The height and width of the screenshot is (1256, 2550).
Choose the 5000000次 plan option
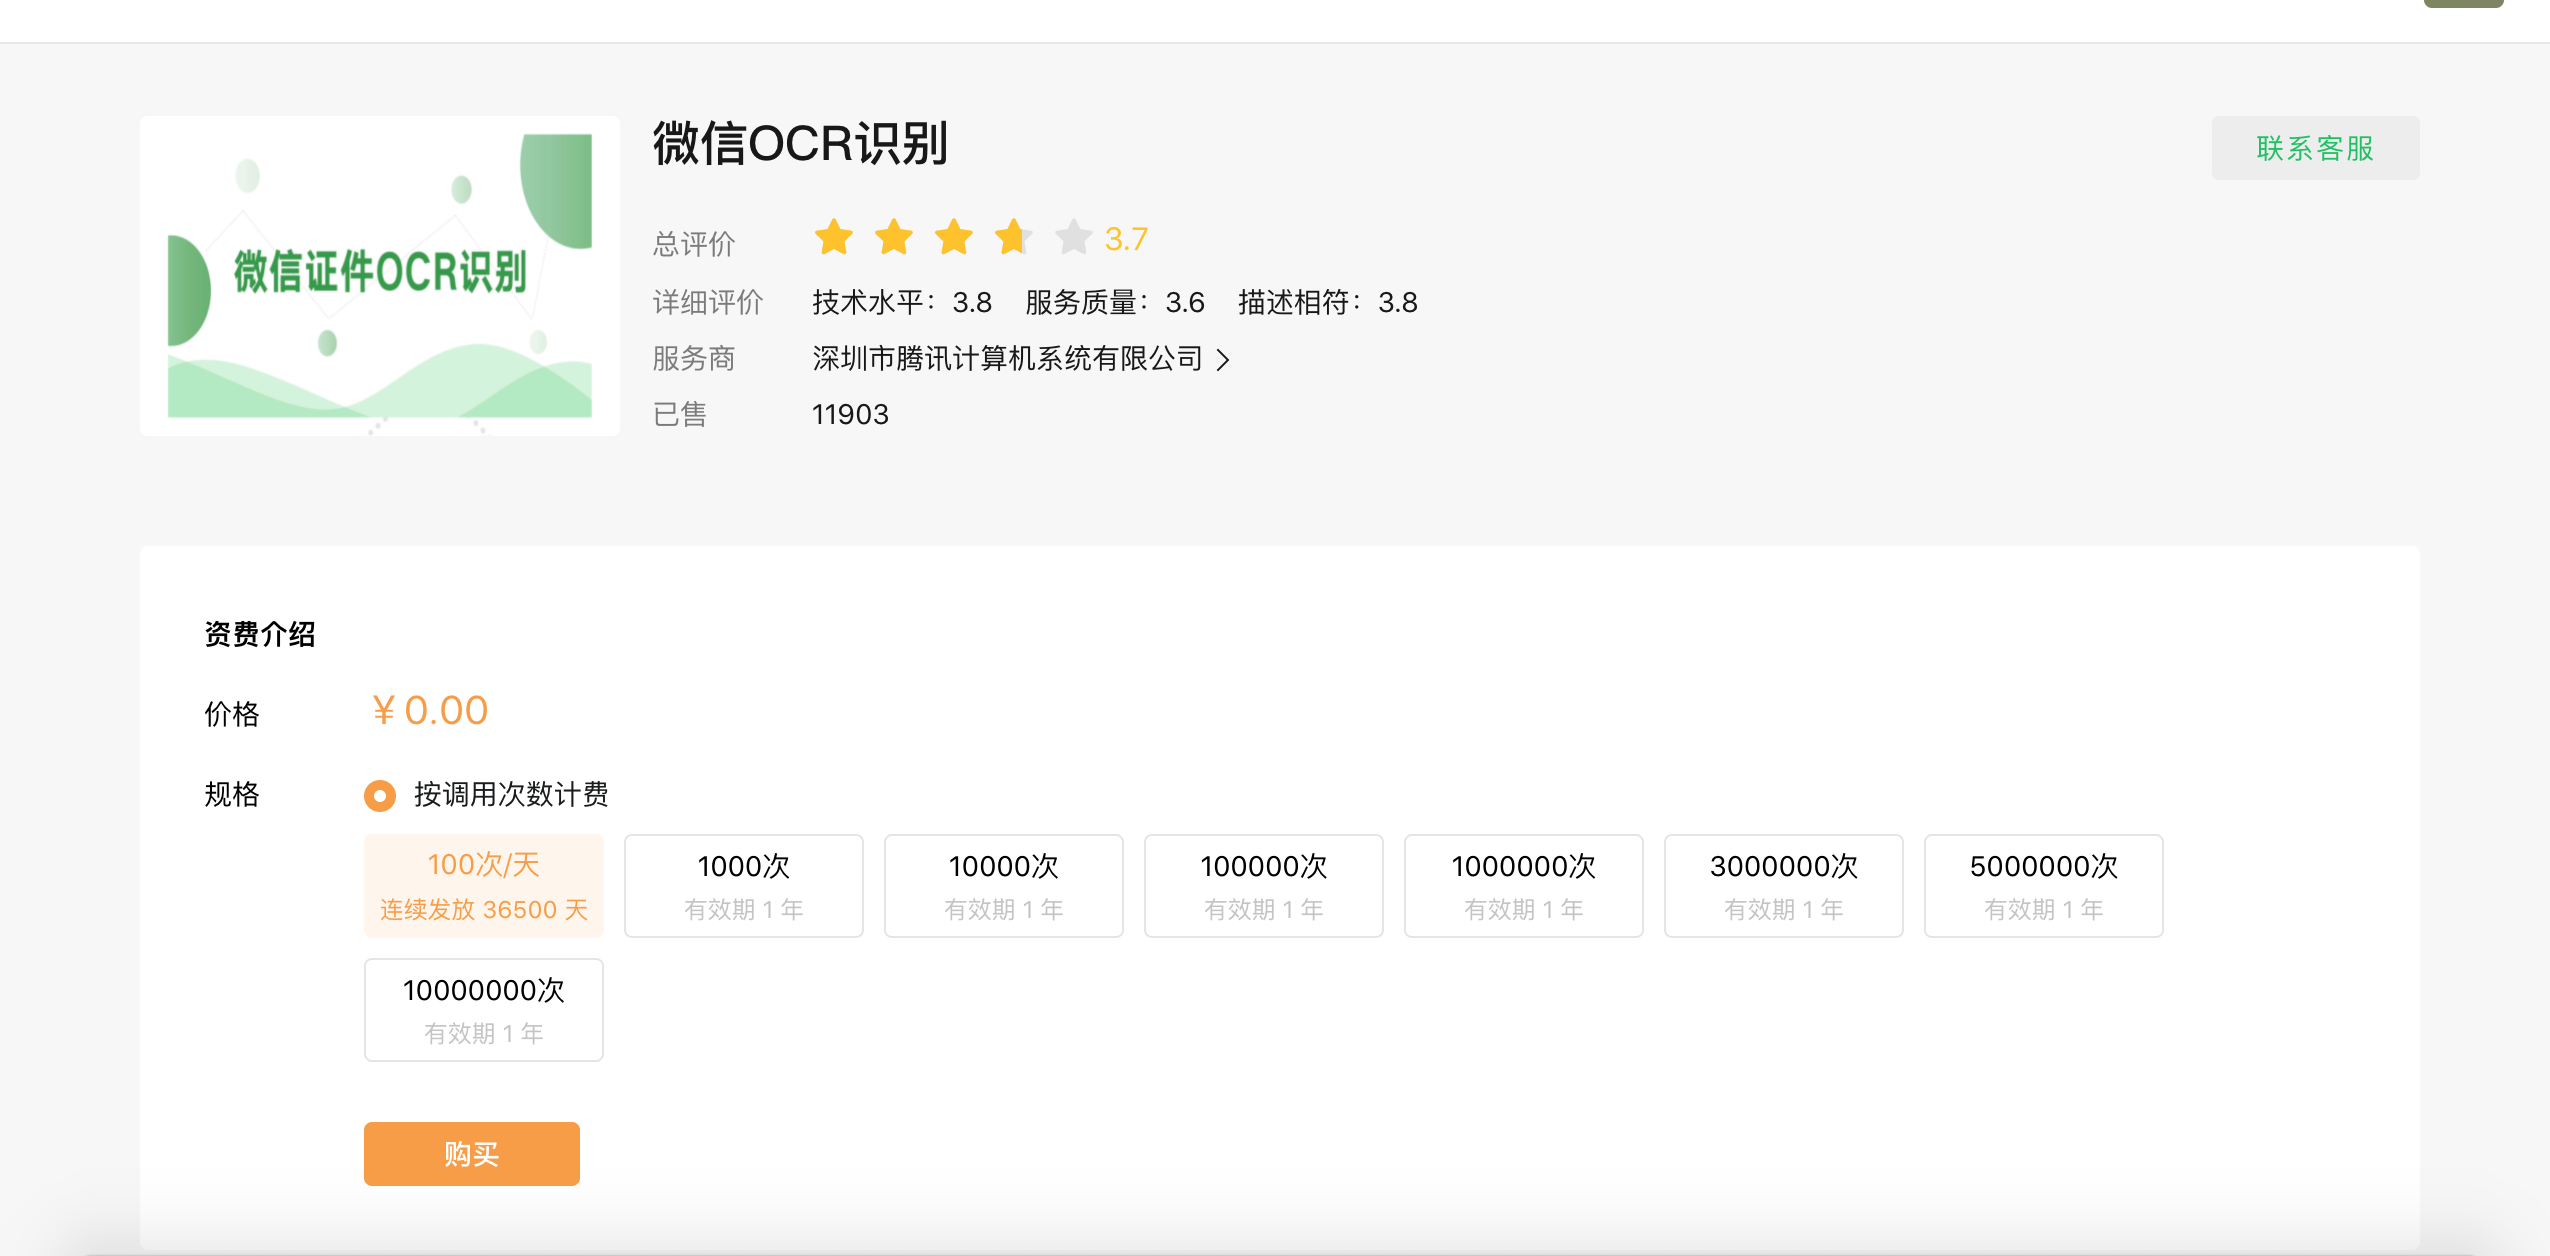2044,886
